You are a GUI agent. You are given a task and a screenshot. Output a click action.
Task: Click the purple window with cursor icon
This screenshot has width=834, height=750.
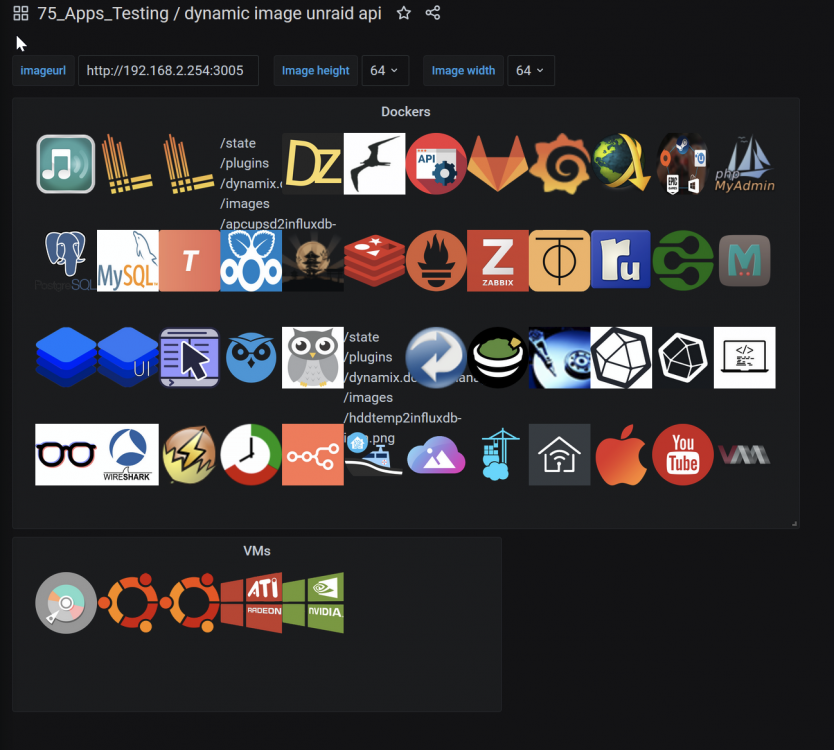[x=189, y=357]
